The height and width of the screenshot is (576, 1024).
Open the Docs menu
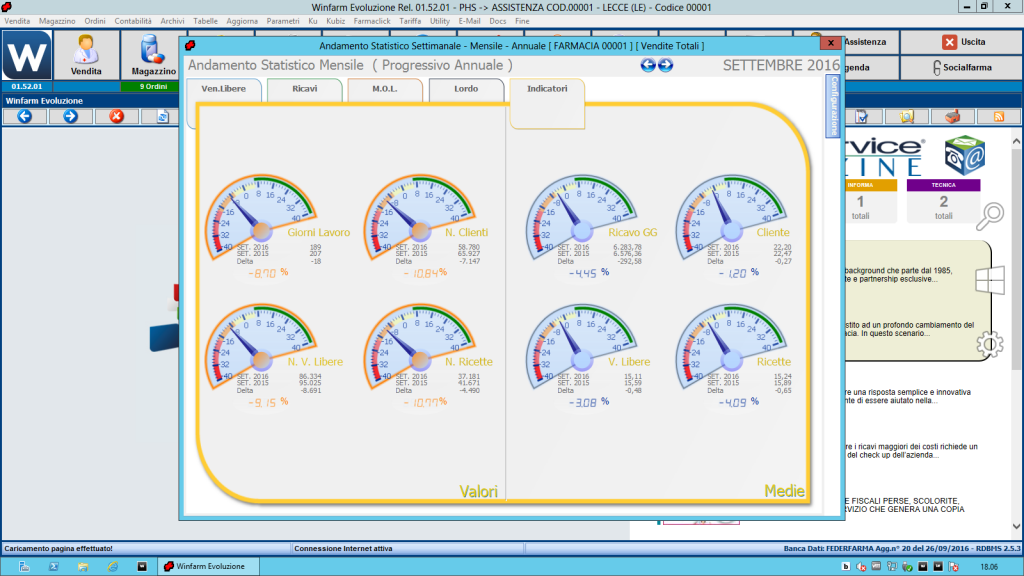click(498, 21)
